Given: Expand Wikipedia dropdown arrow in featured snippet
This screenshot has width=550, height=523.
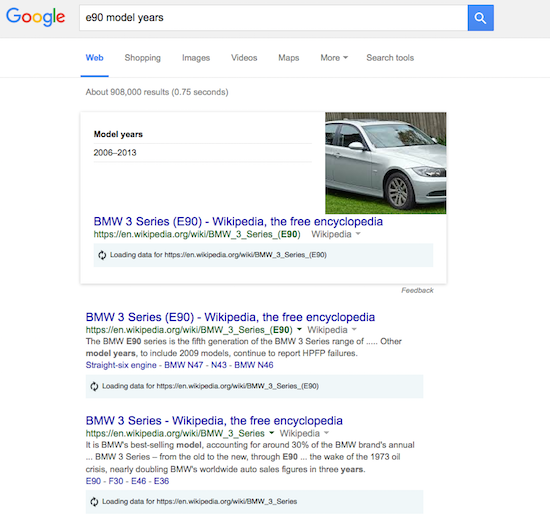Looking at the screenshot, I should click(358, 234).
